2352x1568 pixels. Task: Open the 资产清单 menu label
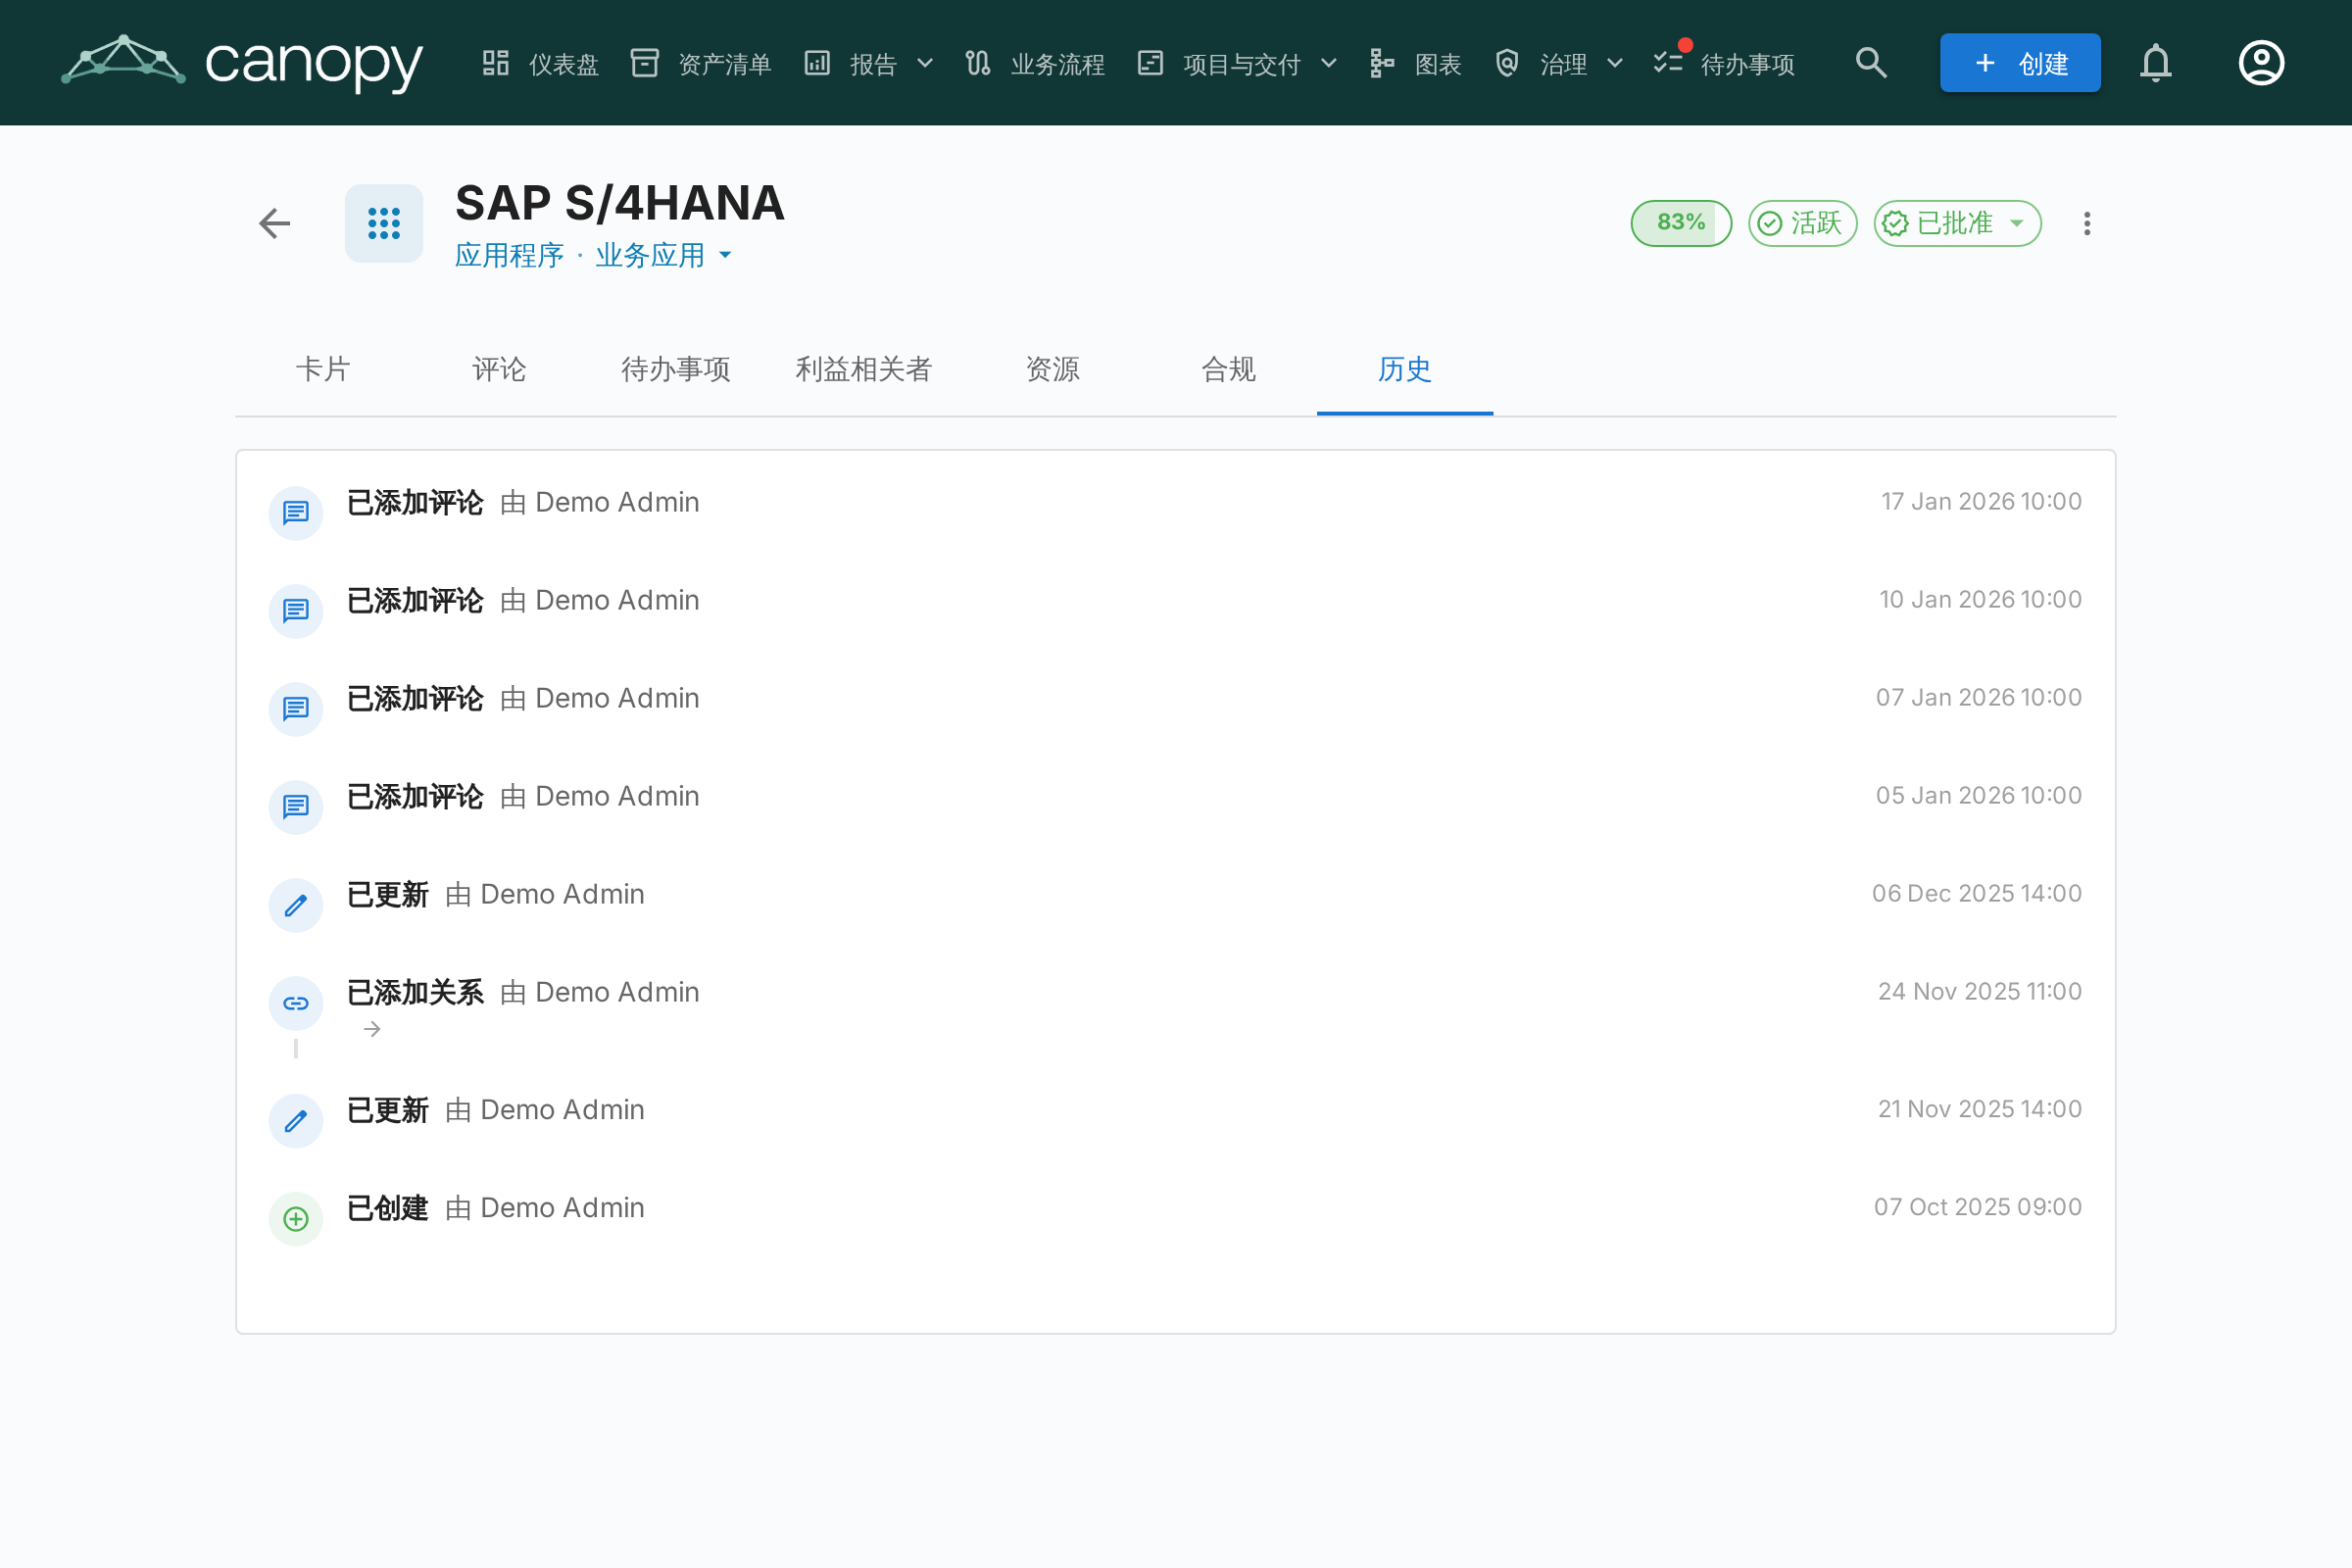click(x=725, y=64)
